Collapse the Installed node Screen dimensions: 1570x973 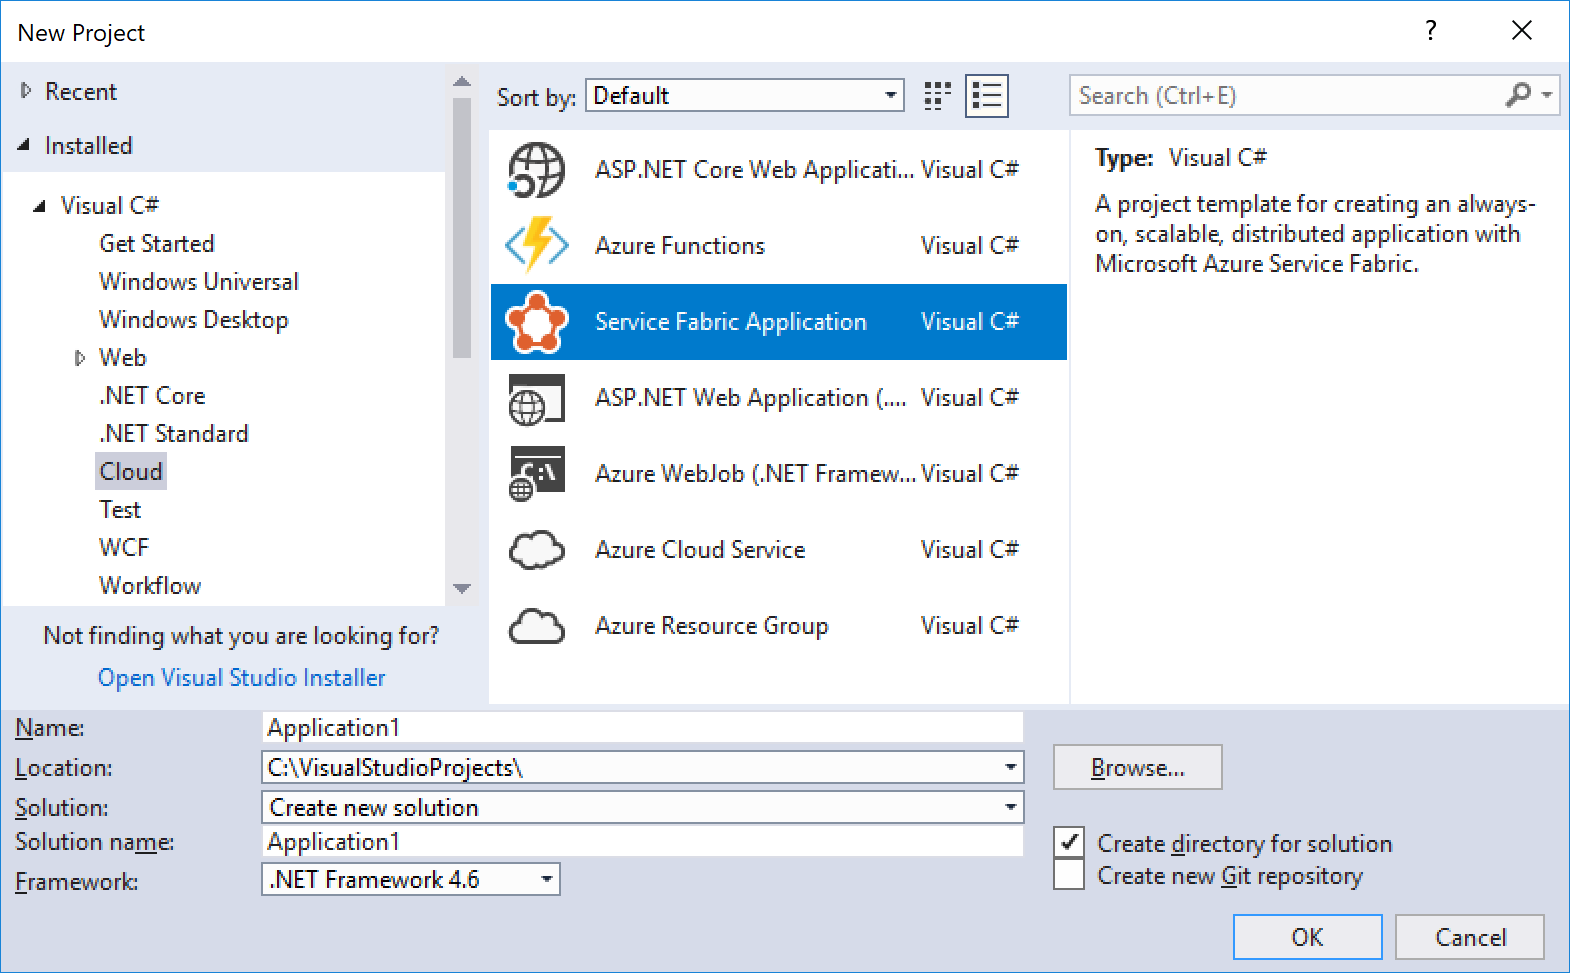coord(24,145)
